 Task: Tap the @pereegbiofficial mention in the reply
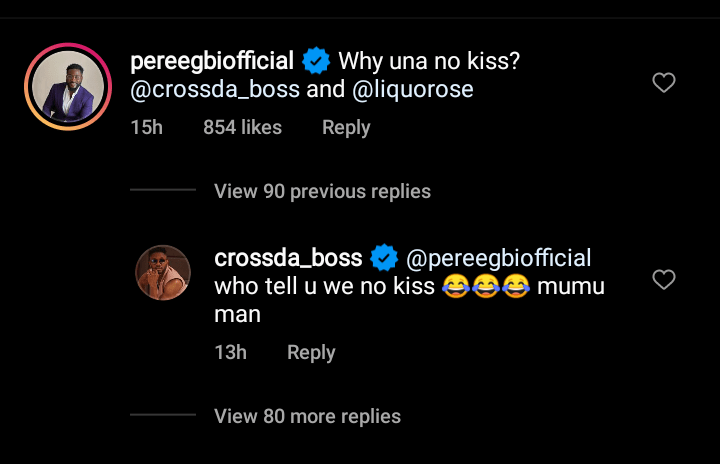[x=498, y=259]
